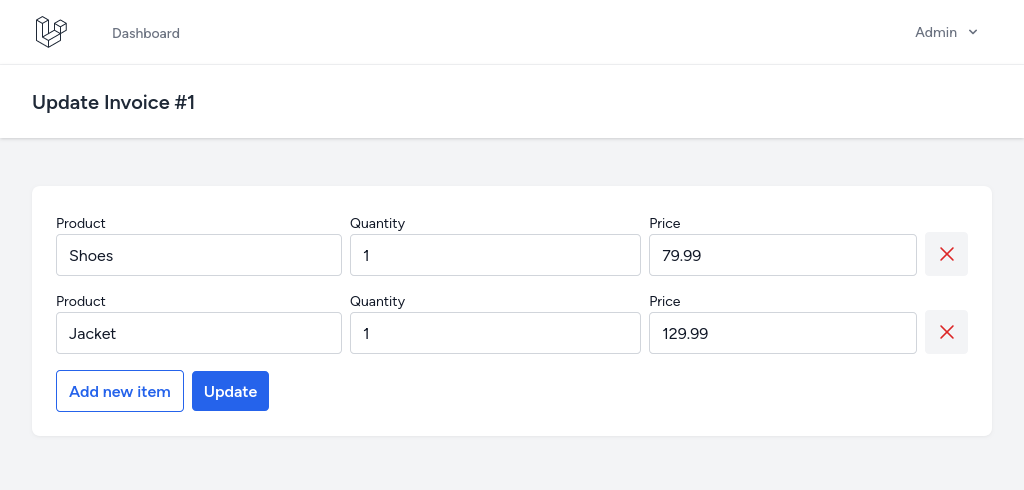Click the Update Invoice #1 heading
1024x490 pixels.
pyautogui.click(x=114, y=103)
